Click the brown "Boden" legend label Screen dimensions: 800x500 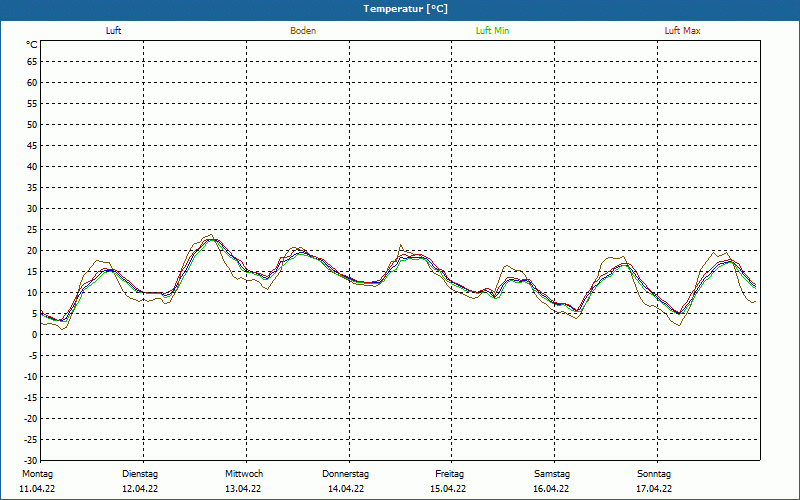coord(303,31)
